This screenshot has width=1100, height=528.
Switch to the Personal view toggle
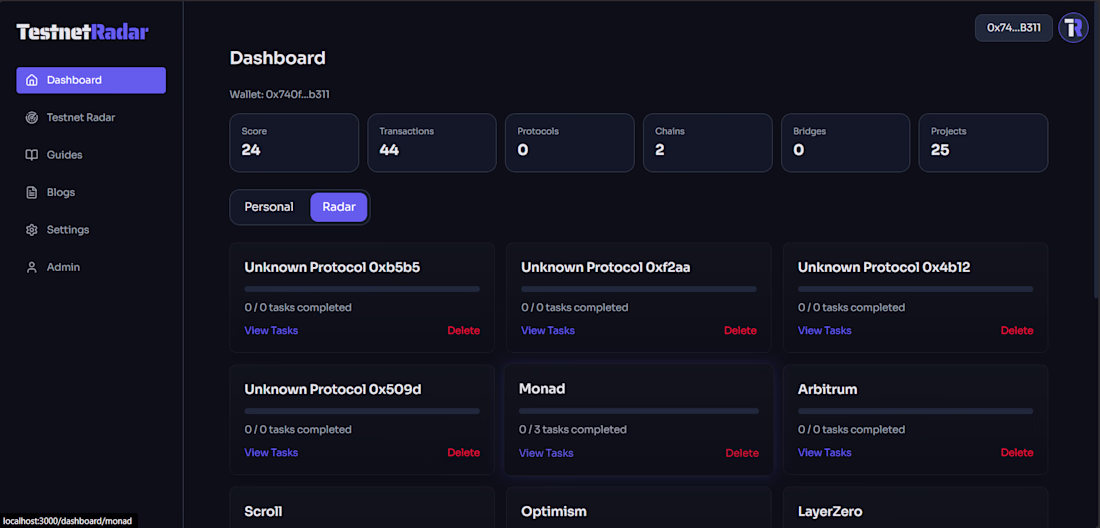pyautogui.click(x=269, y=207)
